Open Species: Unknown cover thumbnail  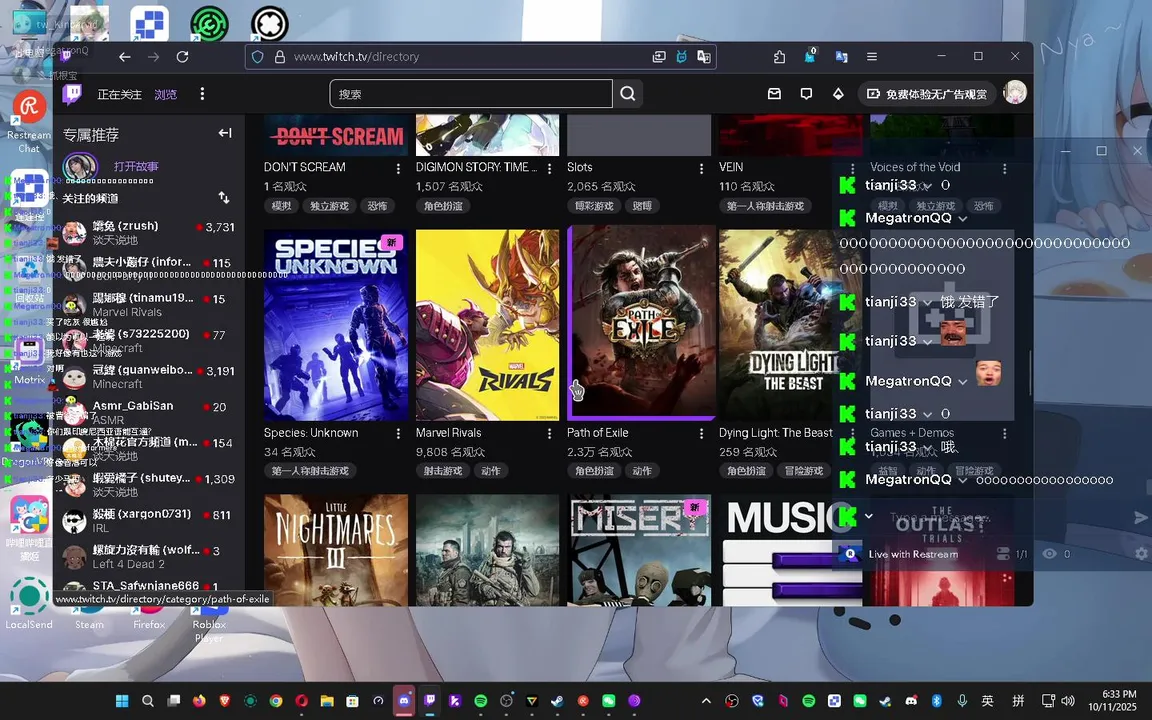336,325
